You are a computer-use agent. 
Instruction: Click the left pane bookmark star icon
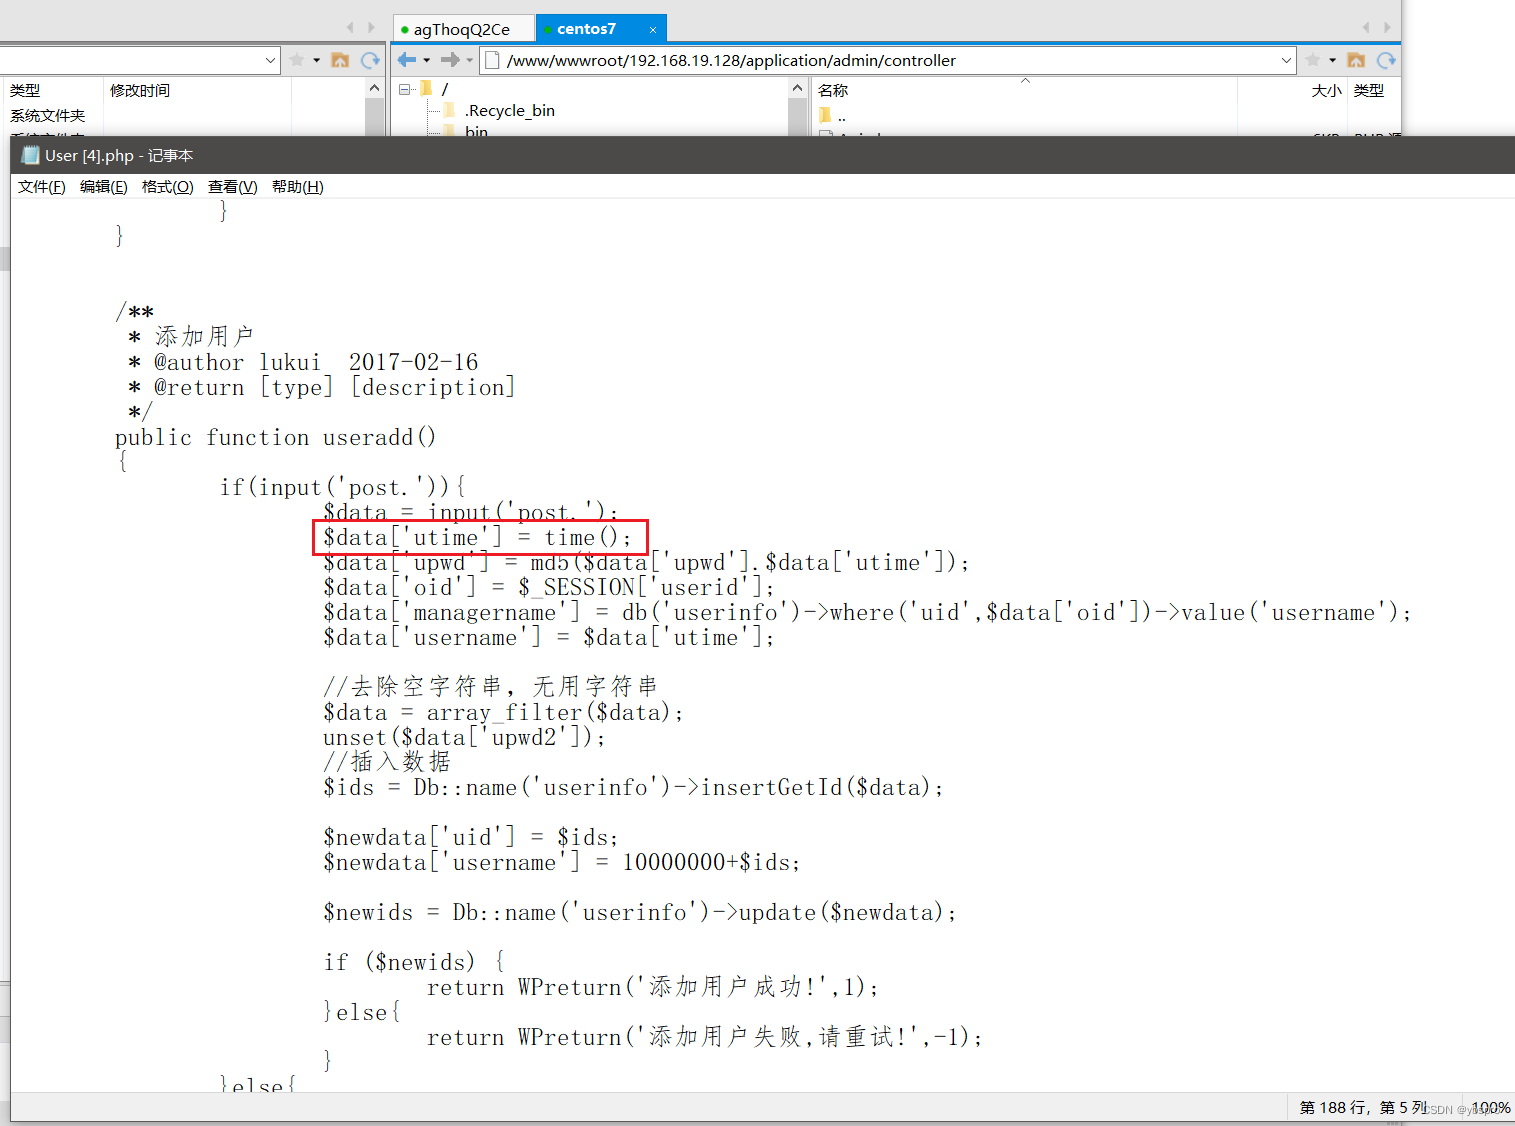pyautogui.click(x=297, y=60)
